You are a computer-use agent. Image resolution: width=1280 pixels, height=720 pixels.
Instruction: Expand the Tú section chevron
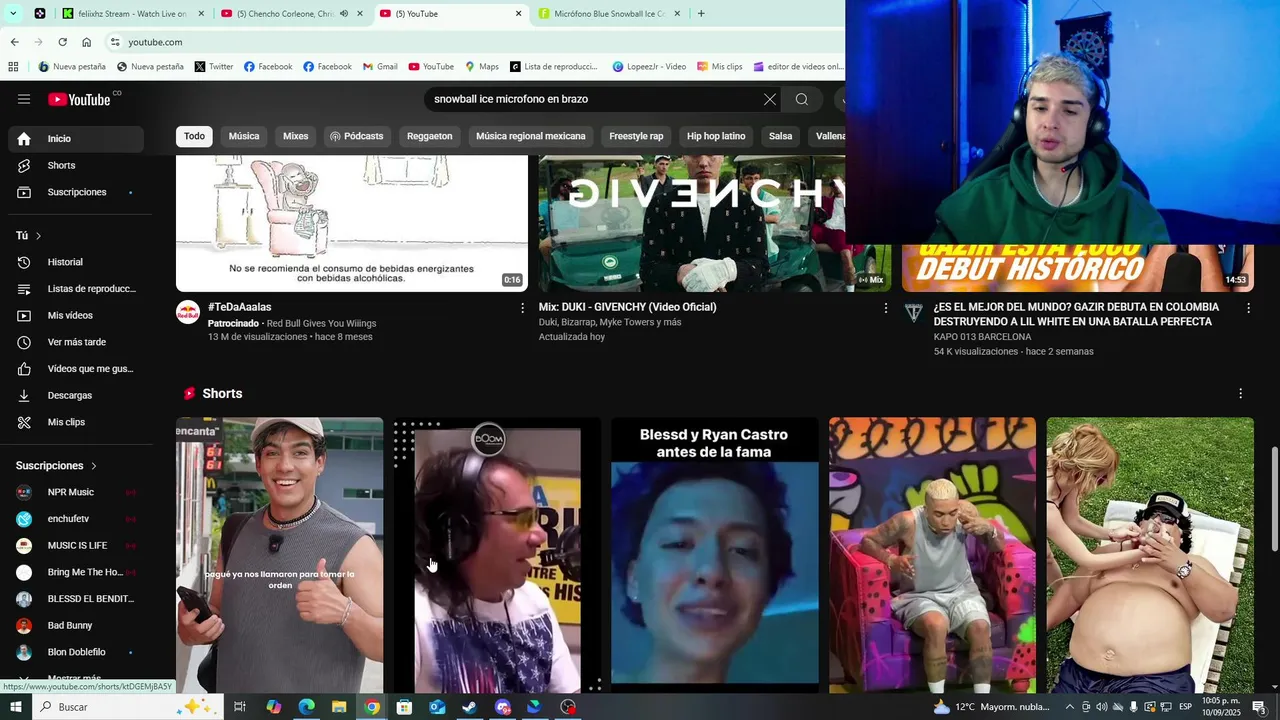pos(38,236)
